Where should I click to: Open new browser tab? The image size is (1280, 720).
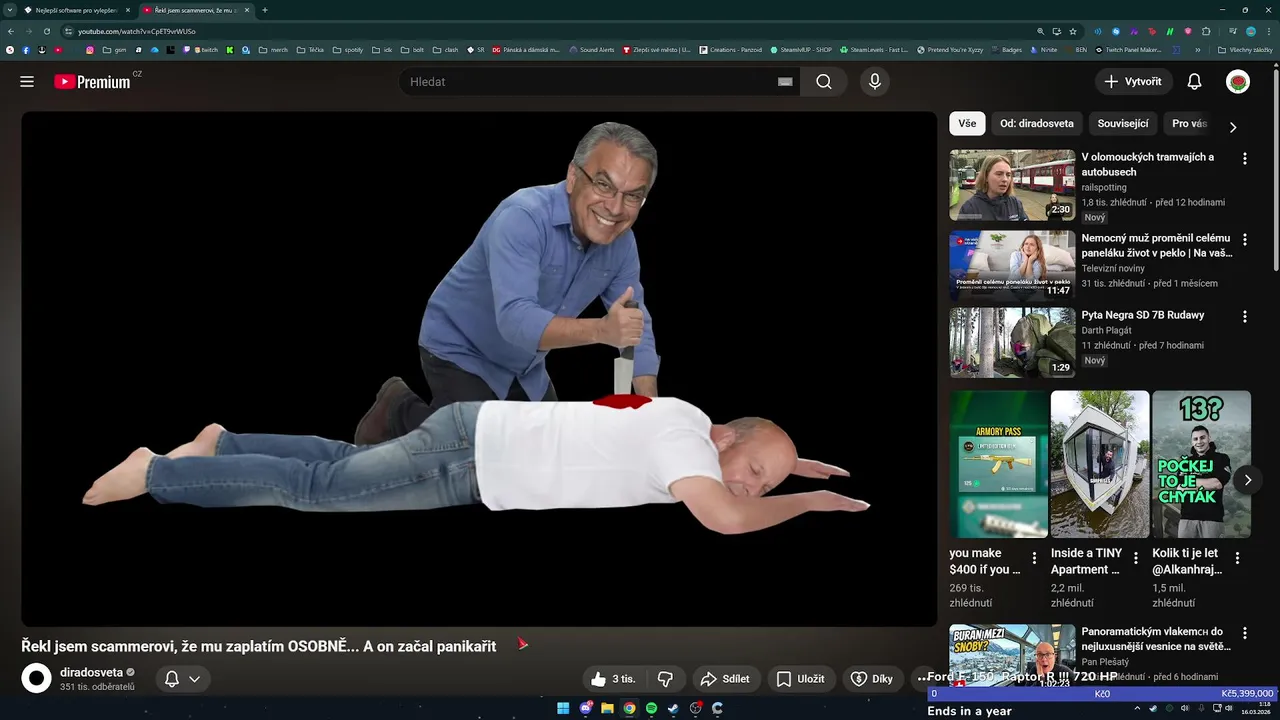tap(264, 10)
